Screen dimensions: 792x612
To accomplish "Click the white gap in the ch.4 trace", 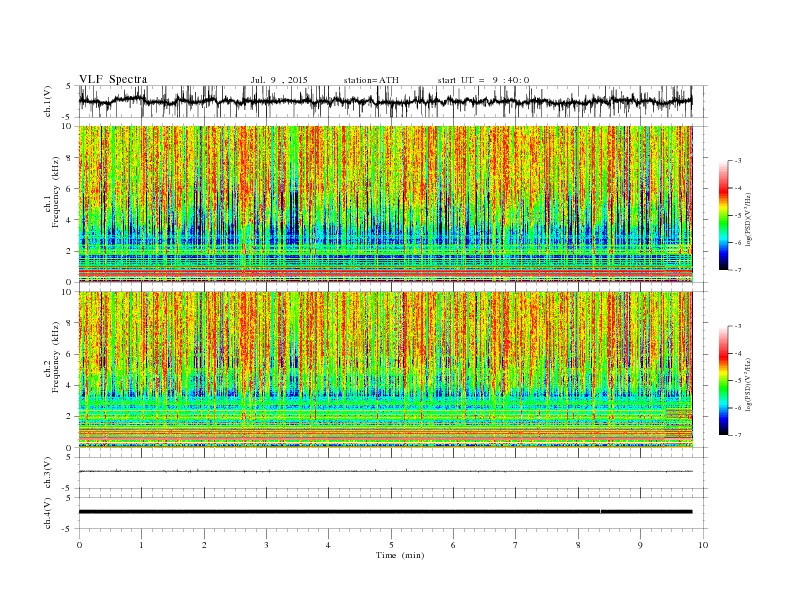I will pyautogui.click(x=601, y=512).
